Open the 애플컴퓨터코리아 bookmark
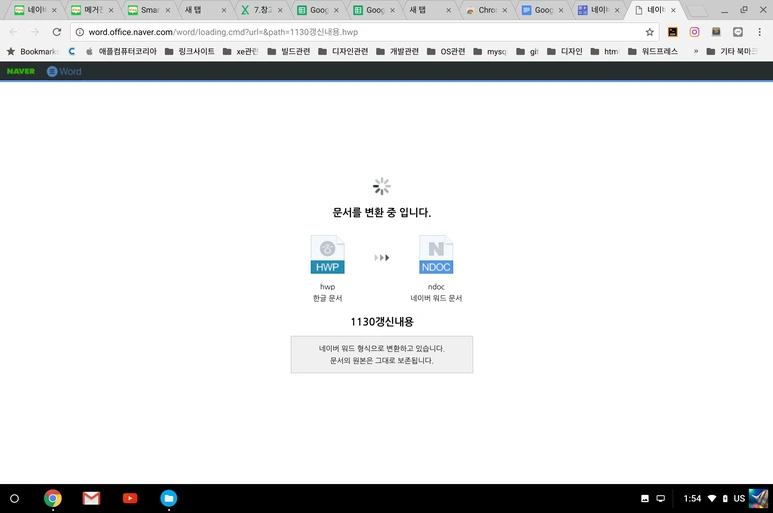 pos(121,51)
